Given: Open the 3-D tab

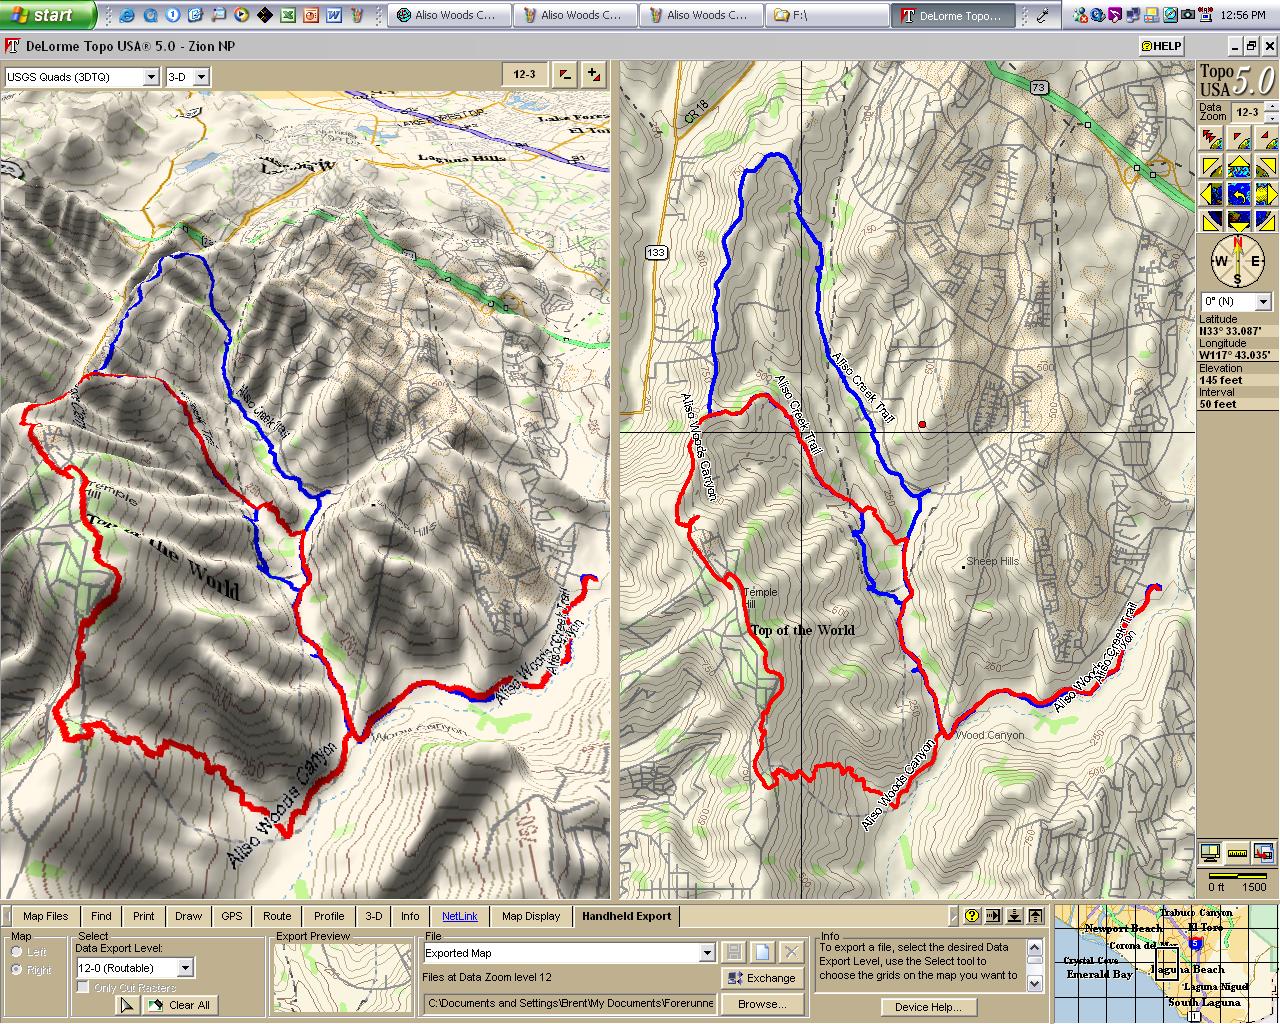Looking at the screenshot, I should pos(373,916).
